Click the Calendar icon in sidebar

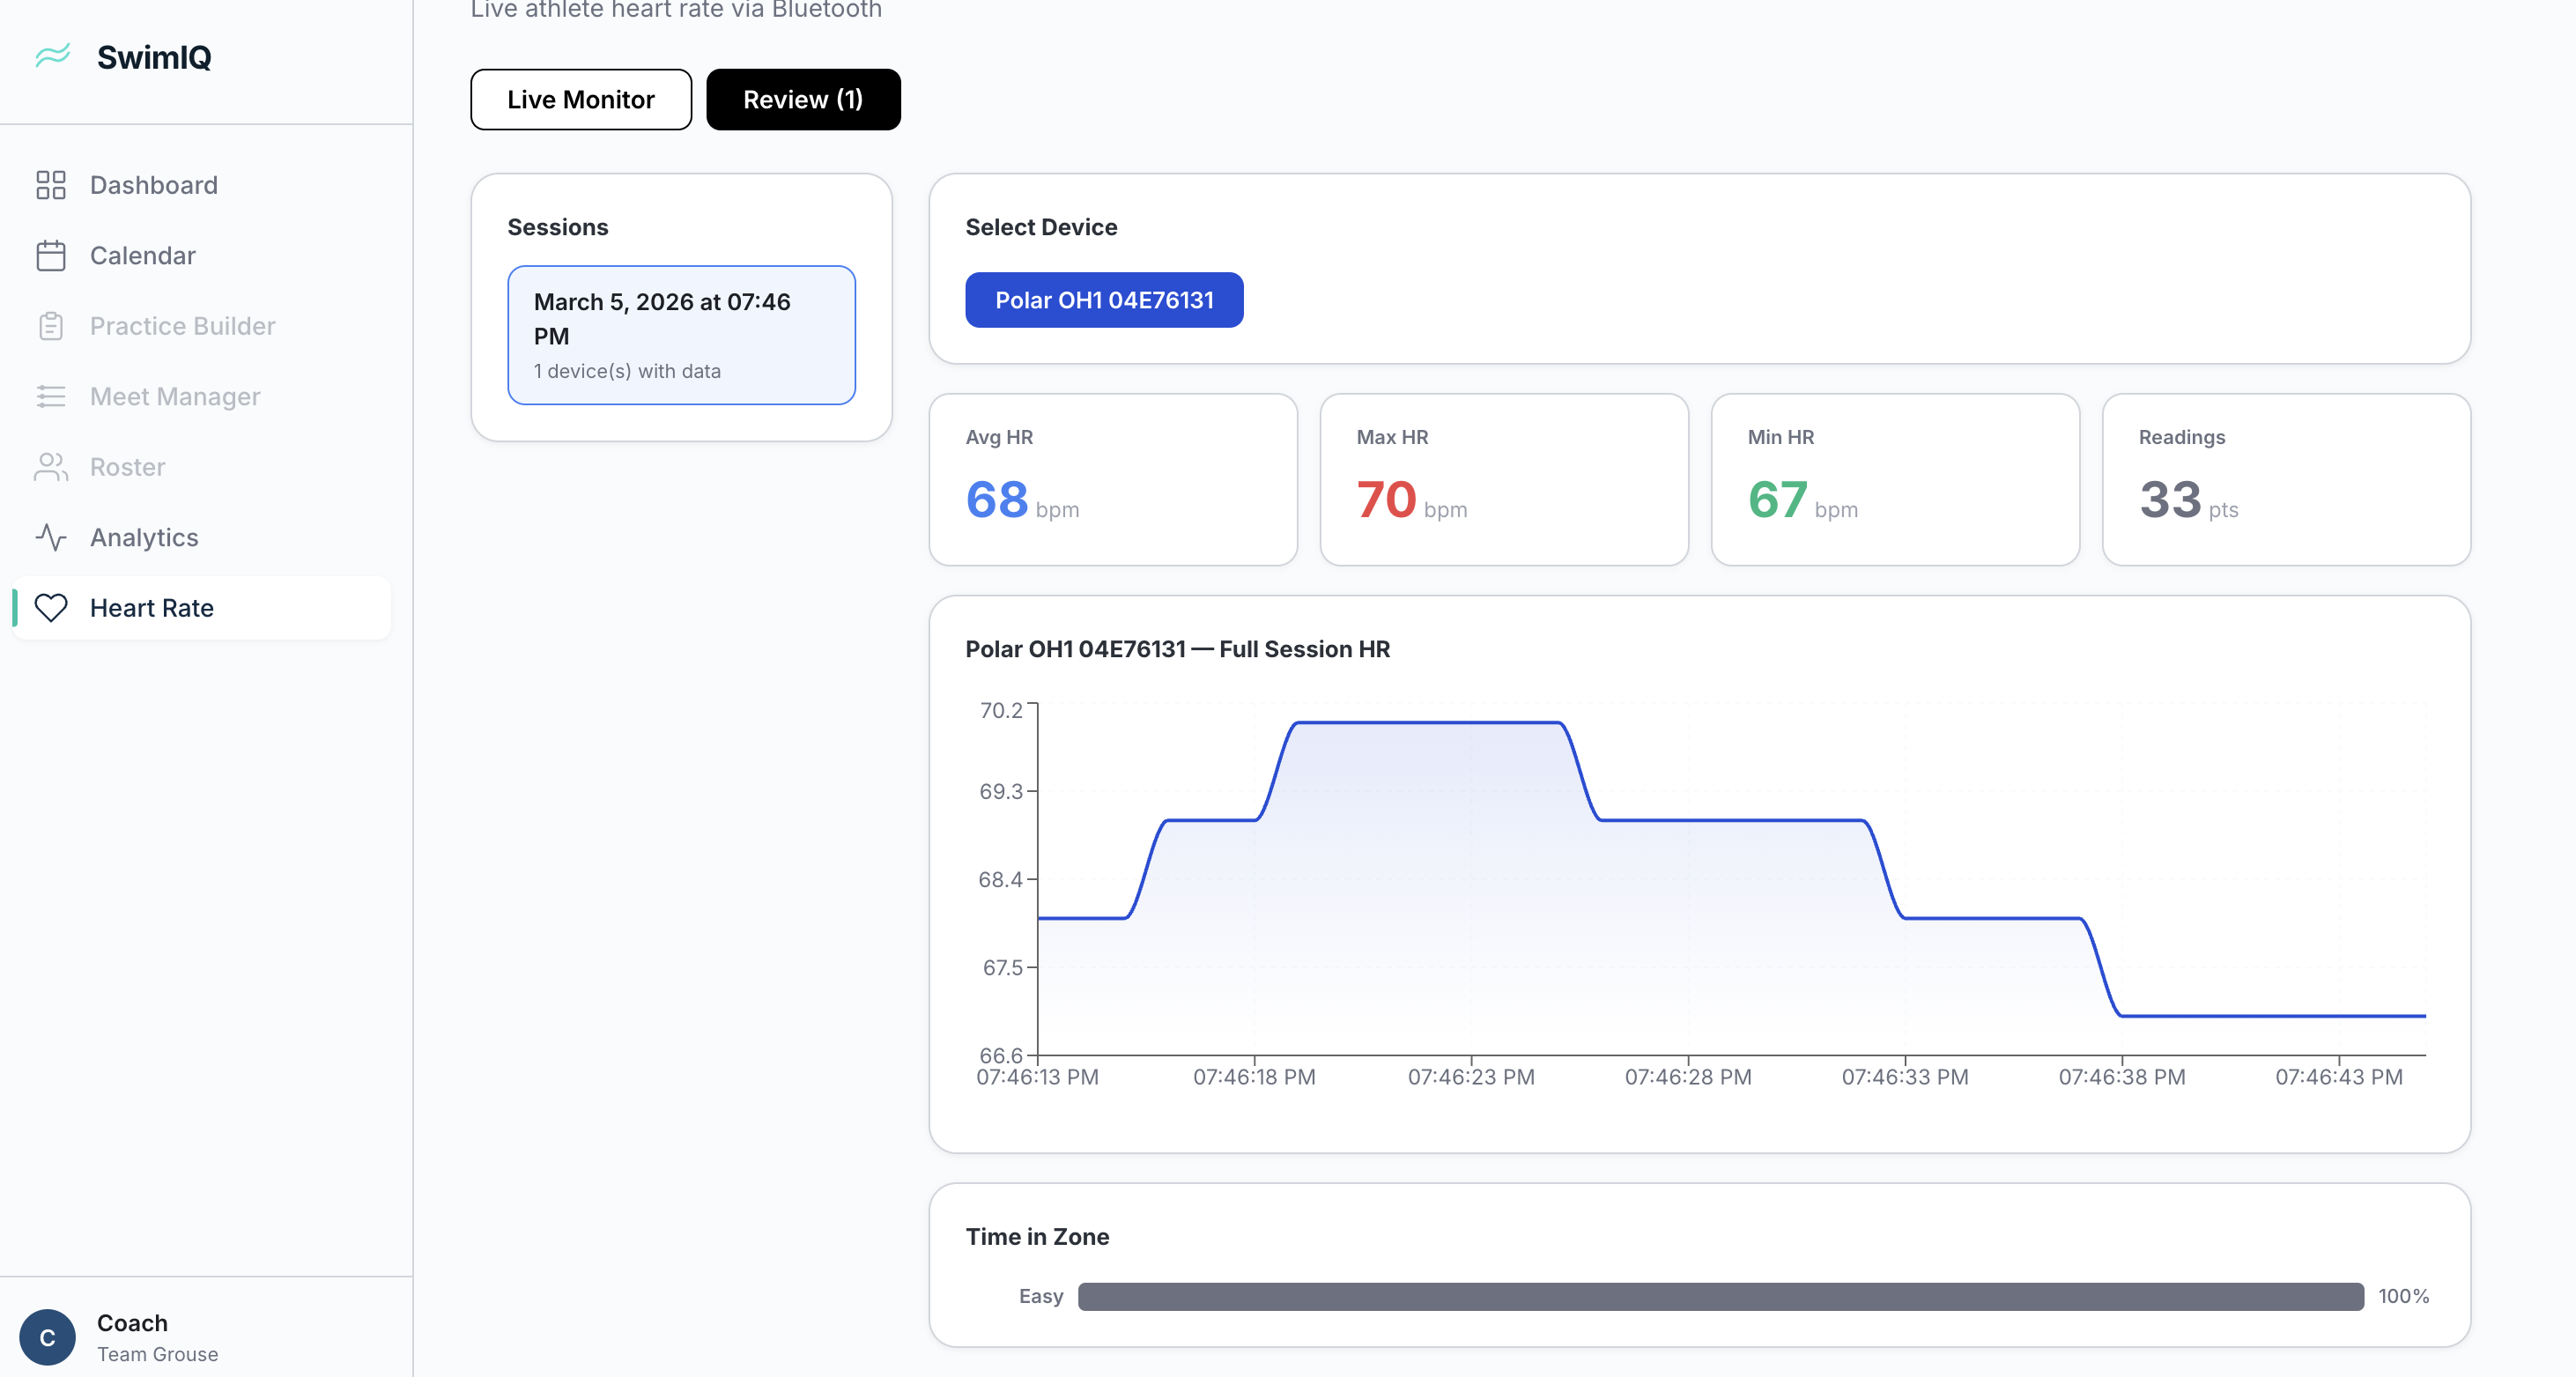(50, 256)
